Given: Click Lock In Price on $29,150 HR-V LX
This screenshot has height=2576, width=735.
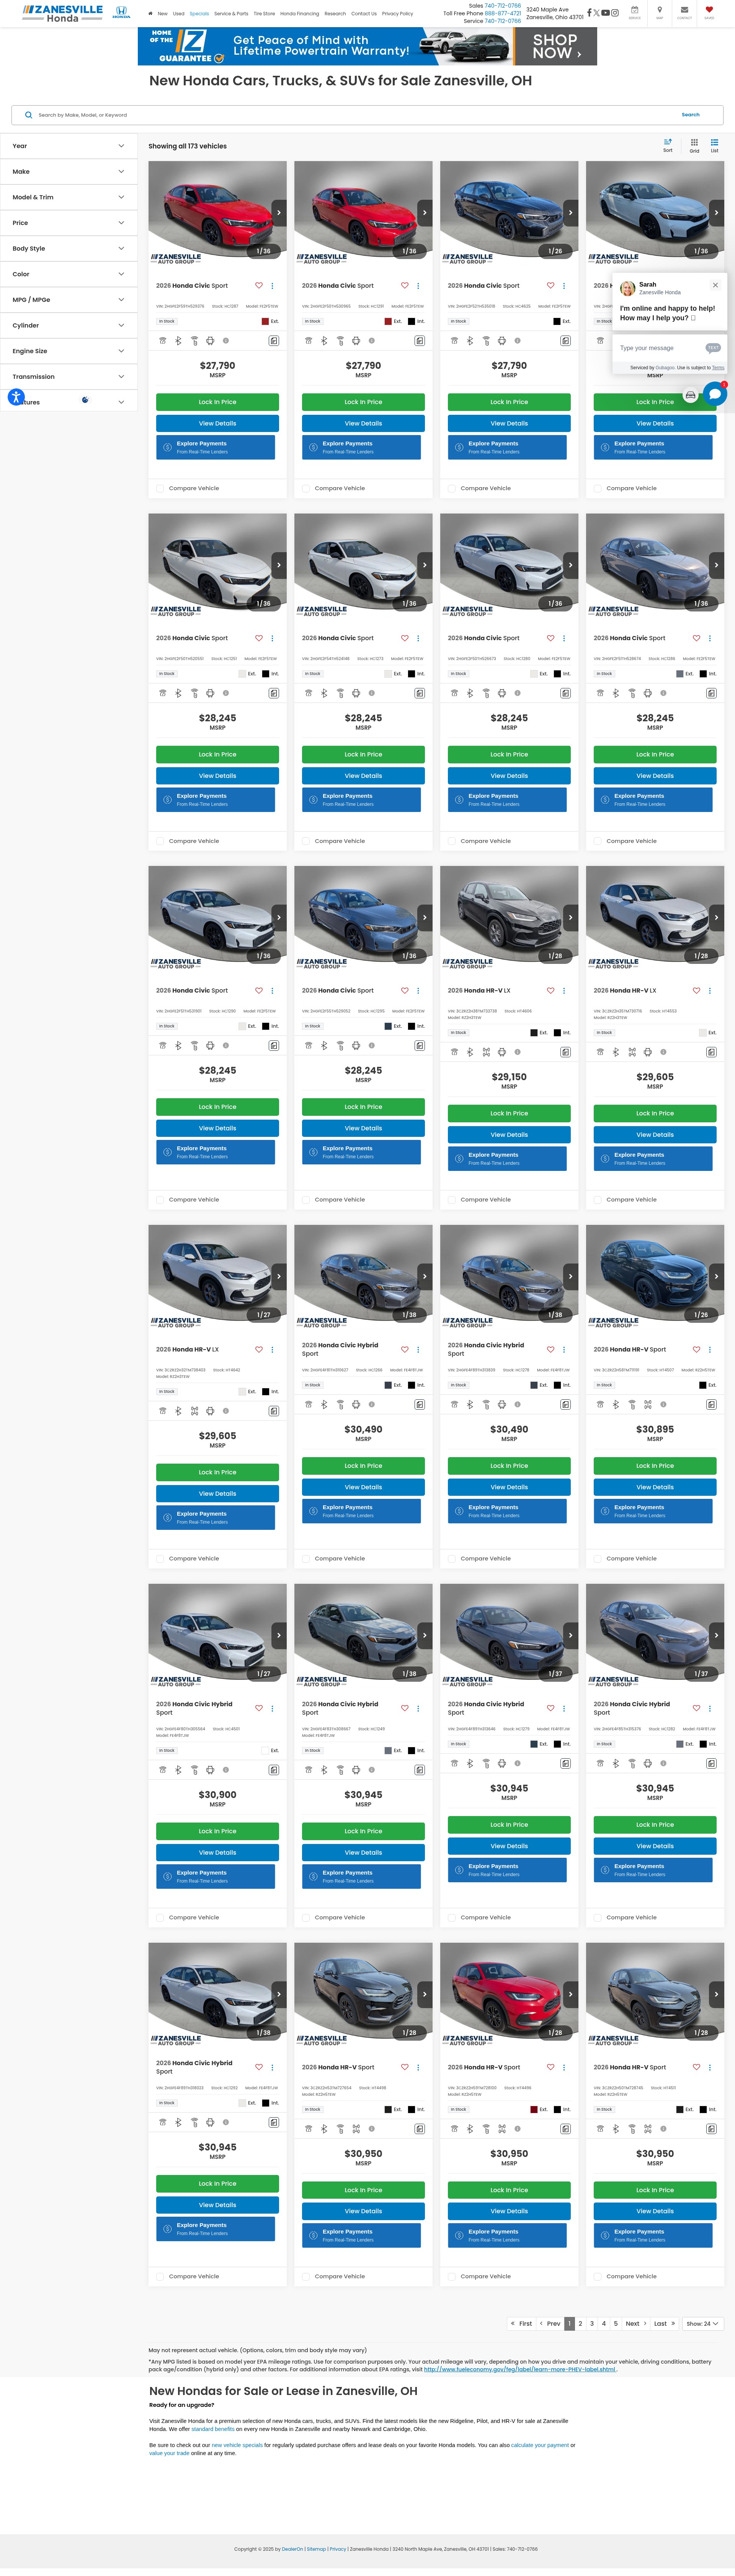Looking at the screenshot, I should pyautogui.click(x=509, y=1114).
